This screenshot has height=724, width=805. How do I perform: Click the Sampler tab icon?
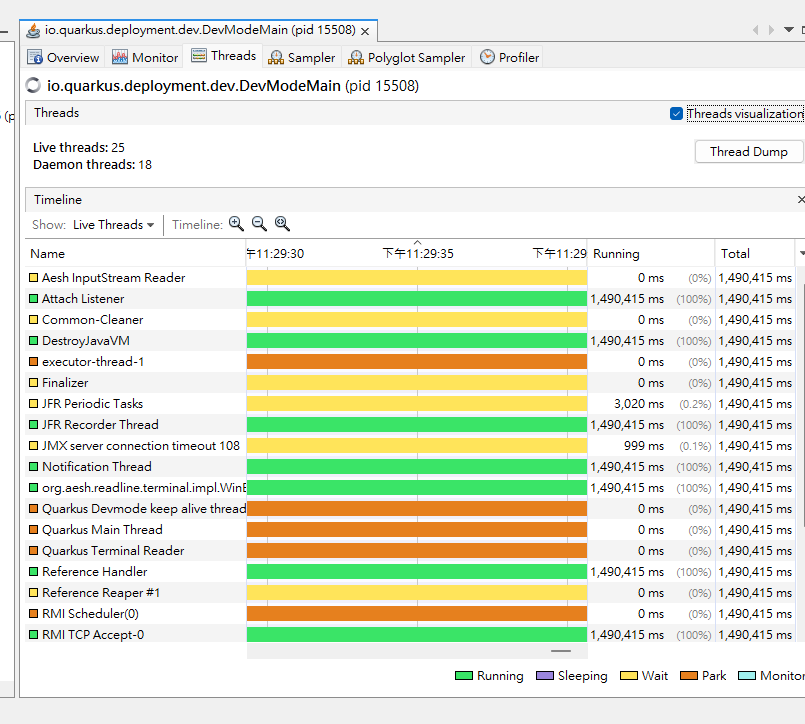click(x=276, y=57)
